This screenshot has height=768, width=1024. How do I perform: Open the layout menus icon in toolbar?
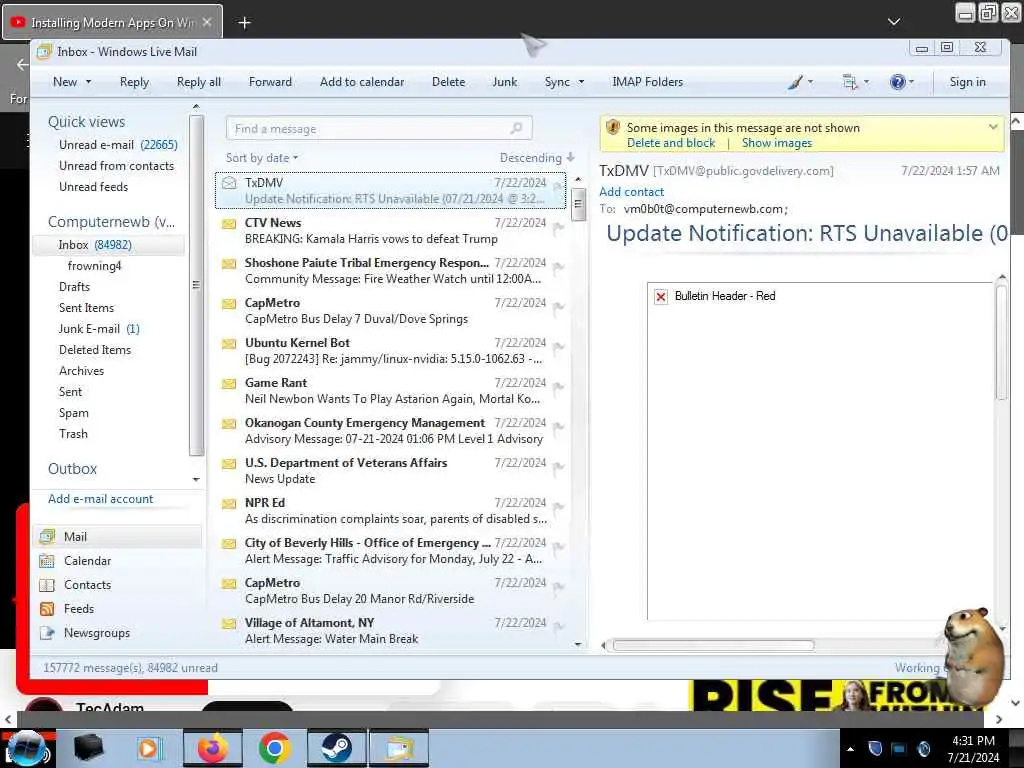point(850,82)
